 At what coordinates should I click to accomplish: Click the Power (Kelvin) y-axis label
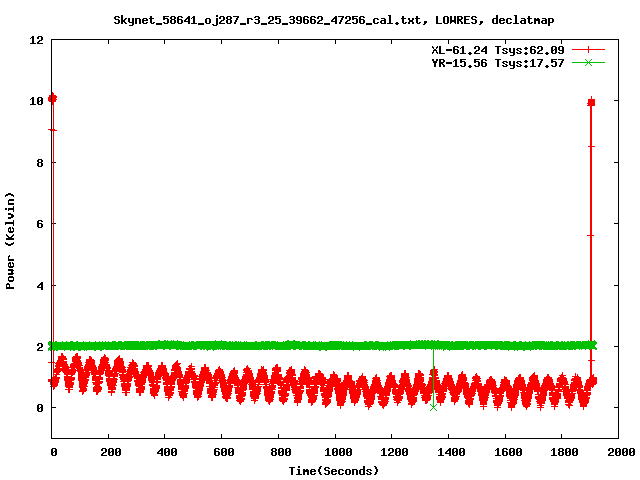[x=10, y=241]
